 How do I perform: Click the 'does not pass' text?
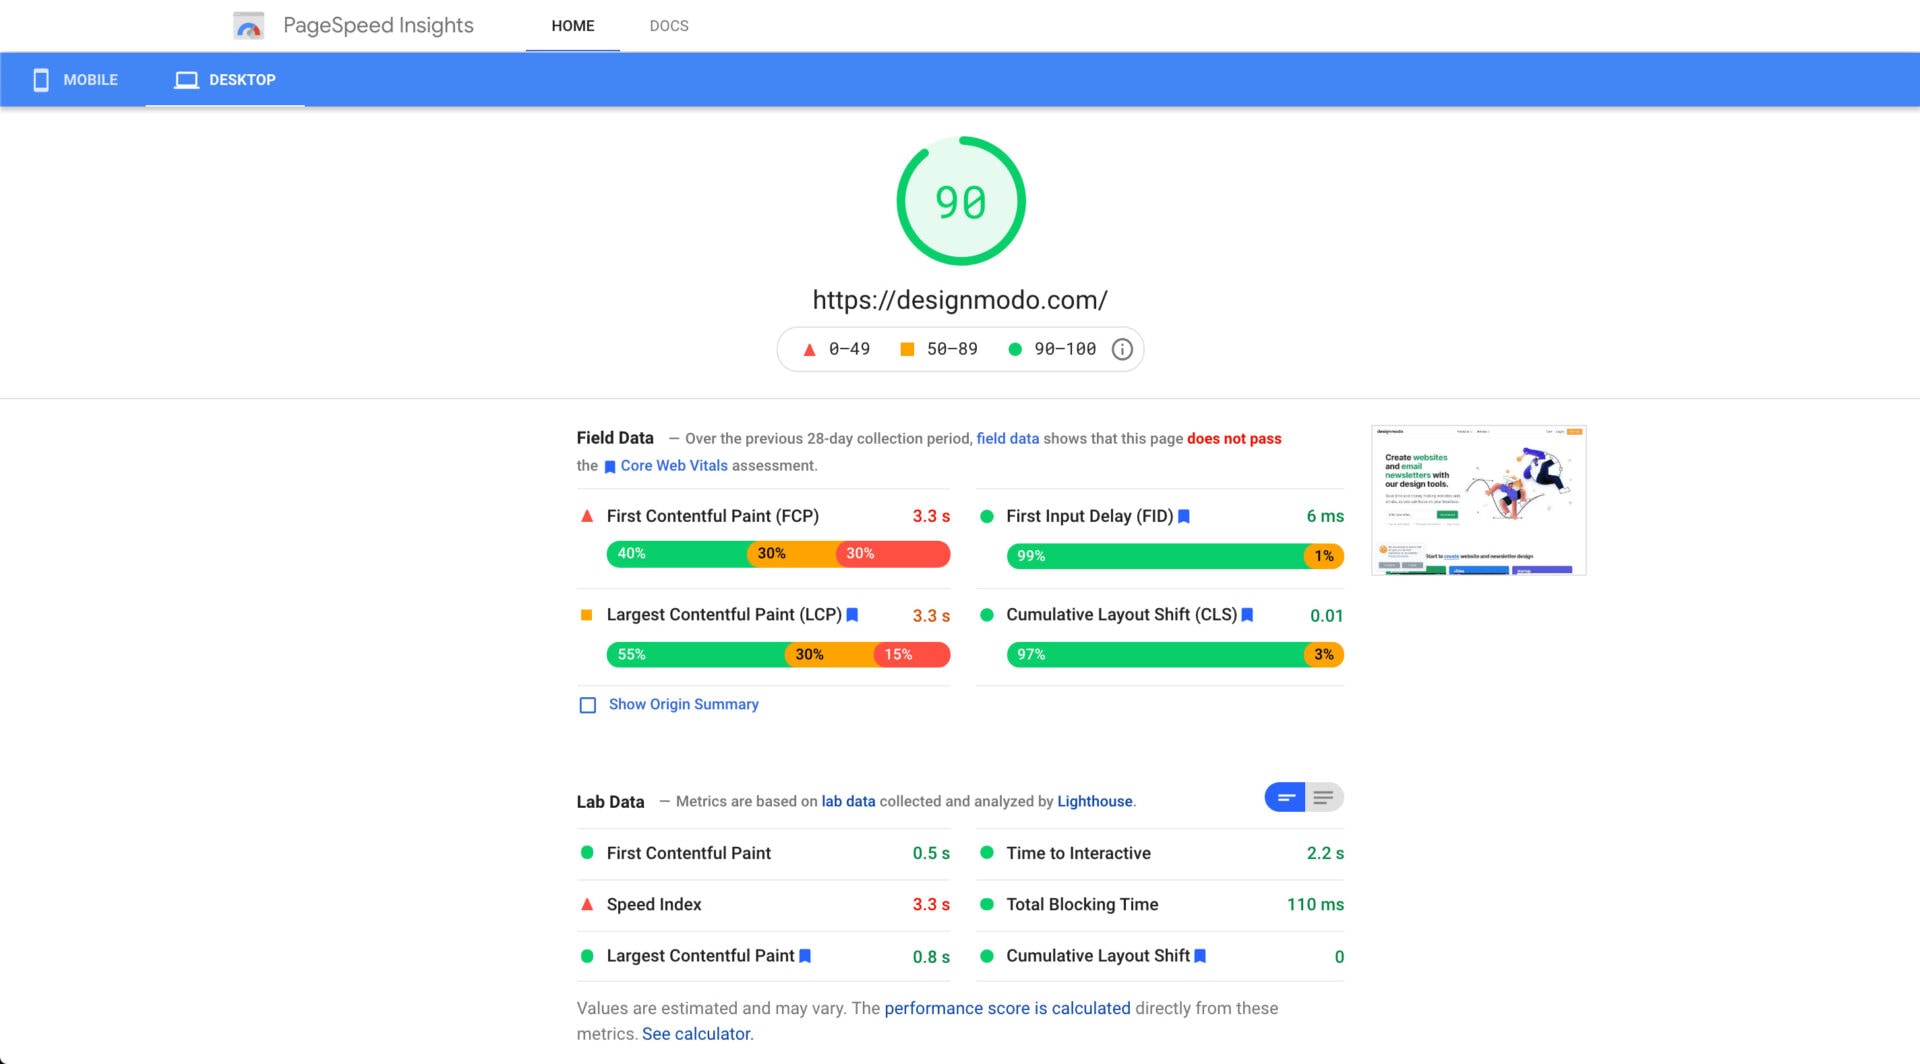pyautogui.click(x=1234, y=438)
